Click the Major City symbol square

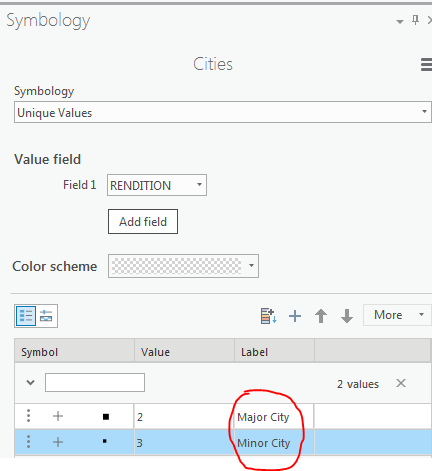106,417
